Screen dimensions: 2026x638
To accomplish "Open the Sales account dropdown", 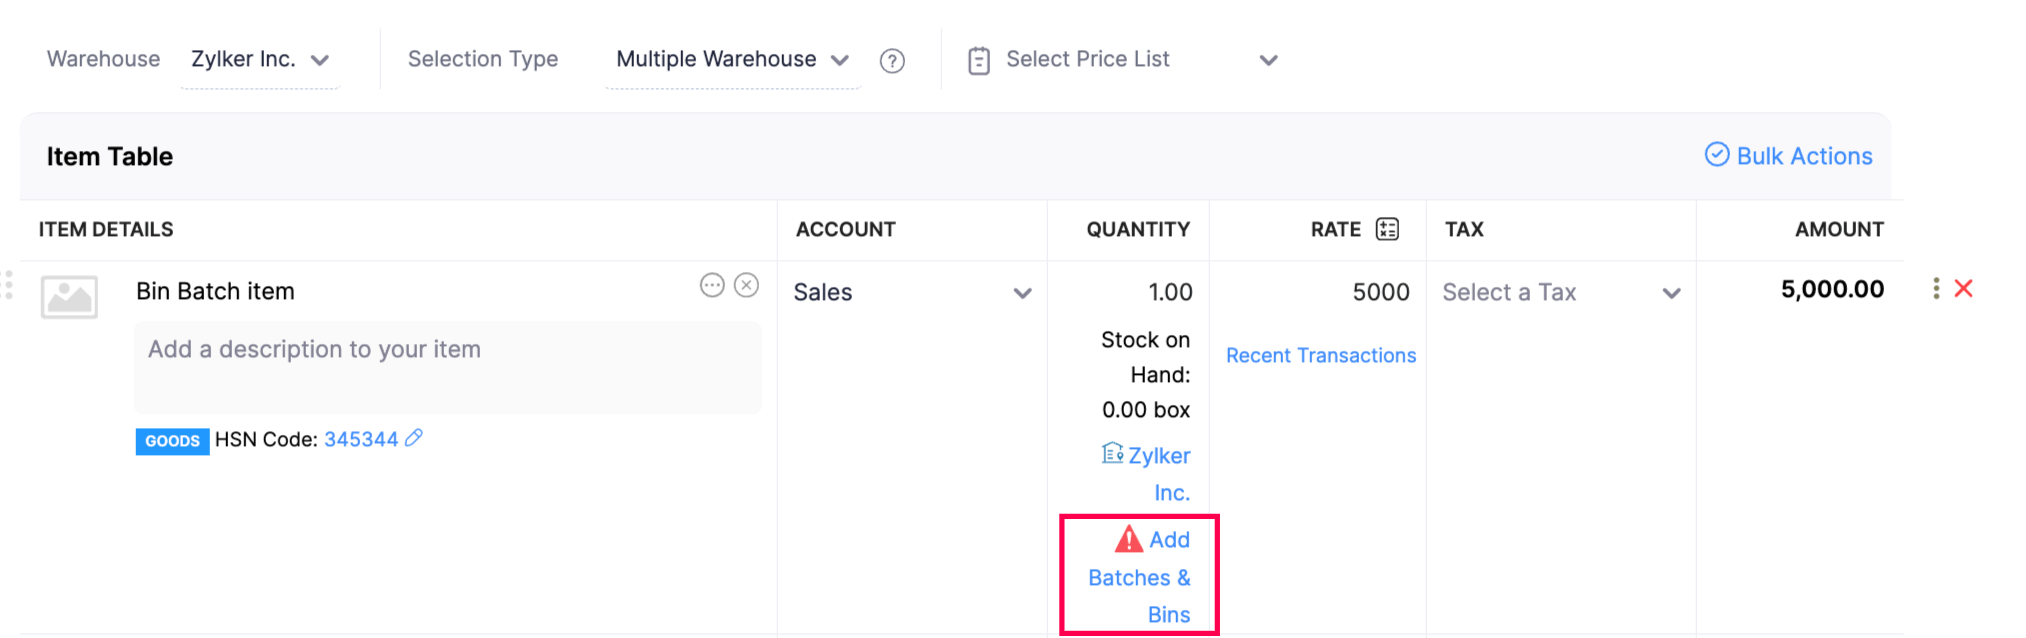I will pos(911,293).
